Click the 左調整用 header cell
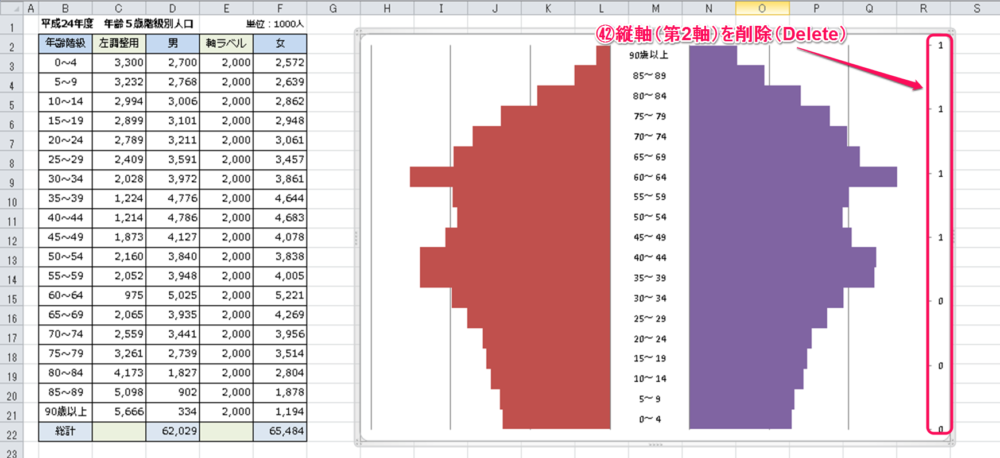This screenshot has width=1000, height=458. click(x=119, y=43)
